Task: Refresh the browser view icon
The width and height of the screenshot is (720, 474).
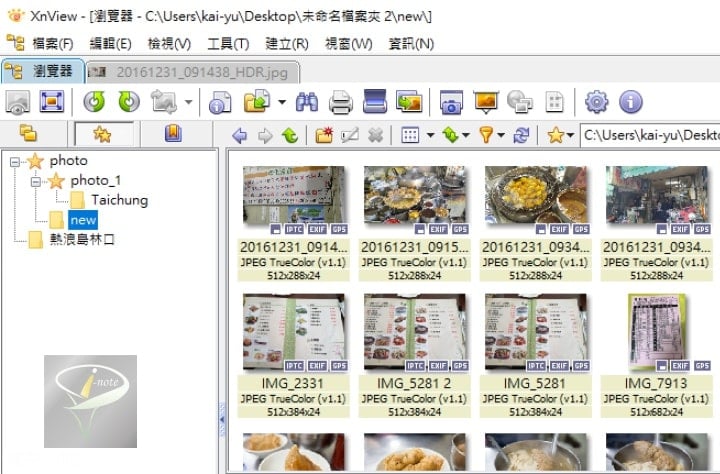Action: (x=521, y=135)
